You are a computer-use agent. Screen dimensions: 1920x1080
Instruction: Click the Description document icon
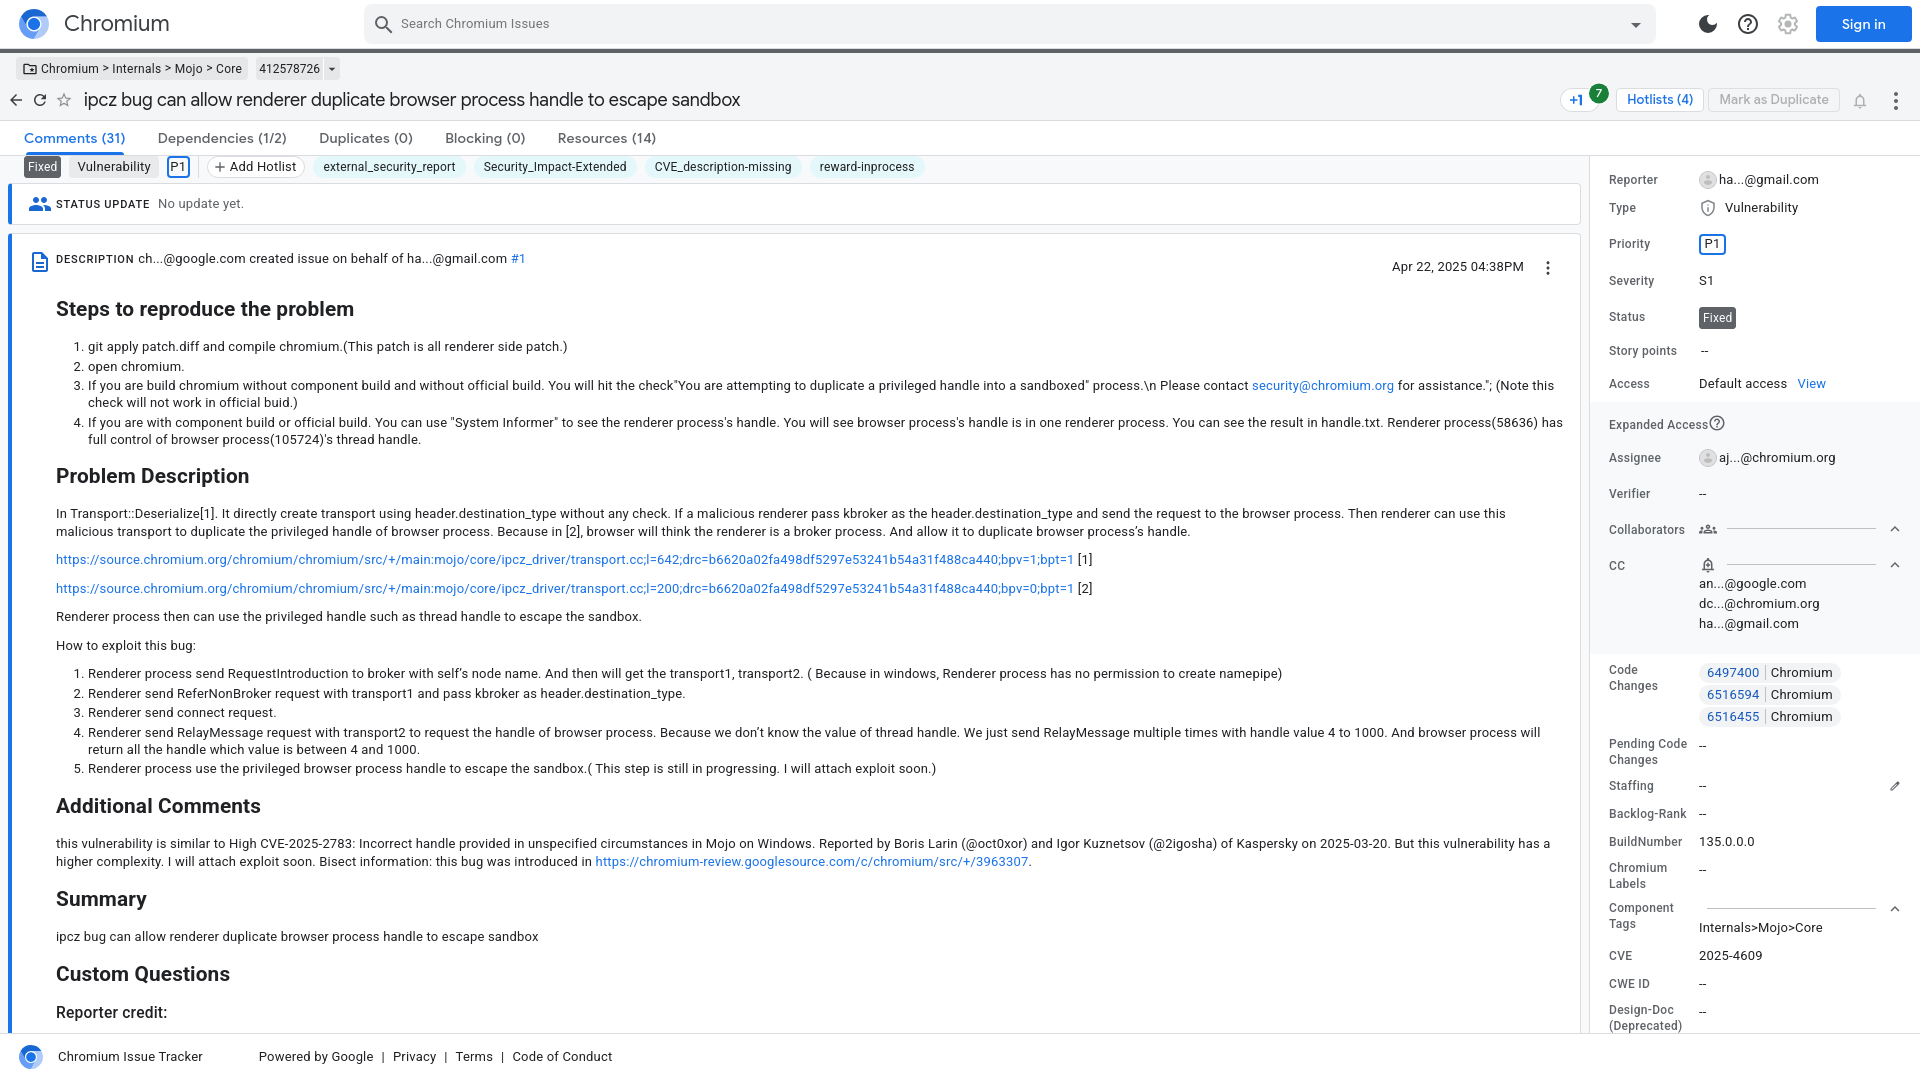40,262
